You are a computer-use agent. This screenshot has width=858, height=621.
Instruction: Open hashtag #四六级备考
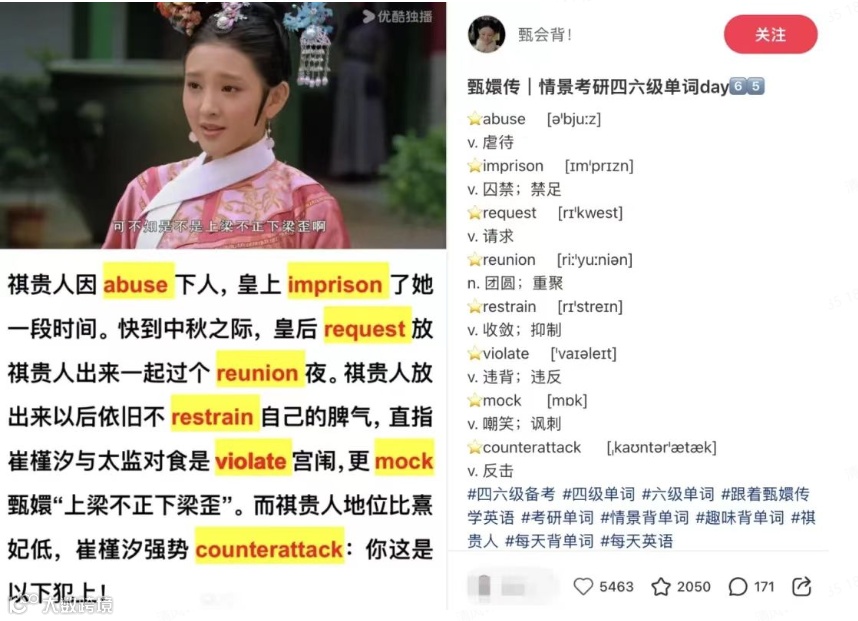511,494
